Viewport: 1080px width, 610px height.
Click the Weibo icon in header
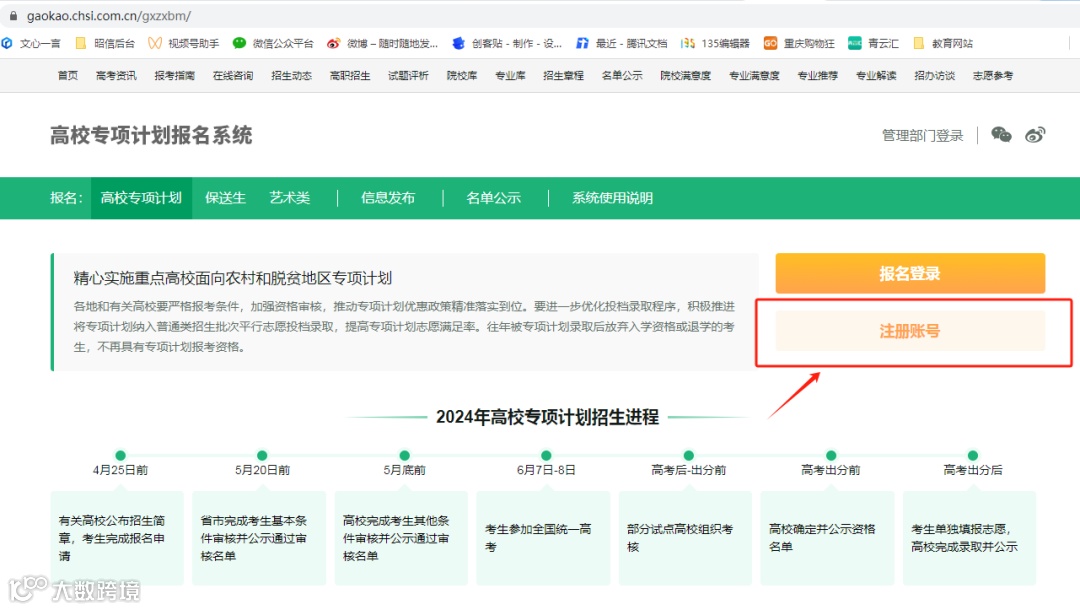coord(1035,135)
